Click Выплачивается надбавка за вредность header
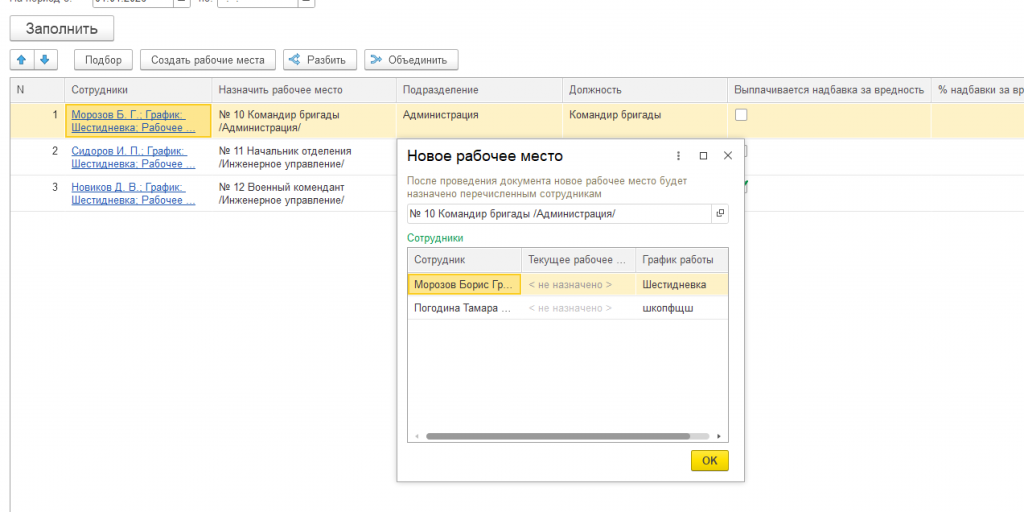 click(x=829, y=90)
